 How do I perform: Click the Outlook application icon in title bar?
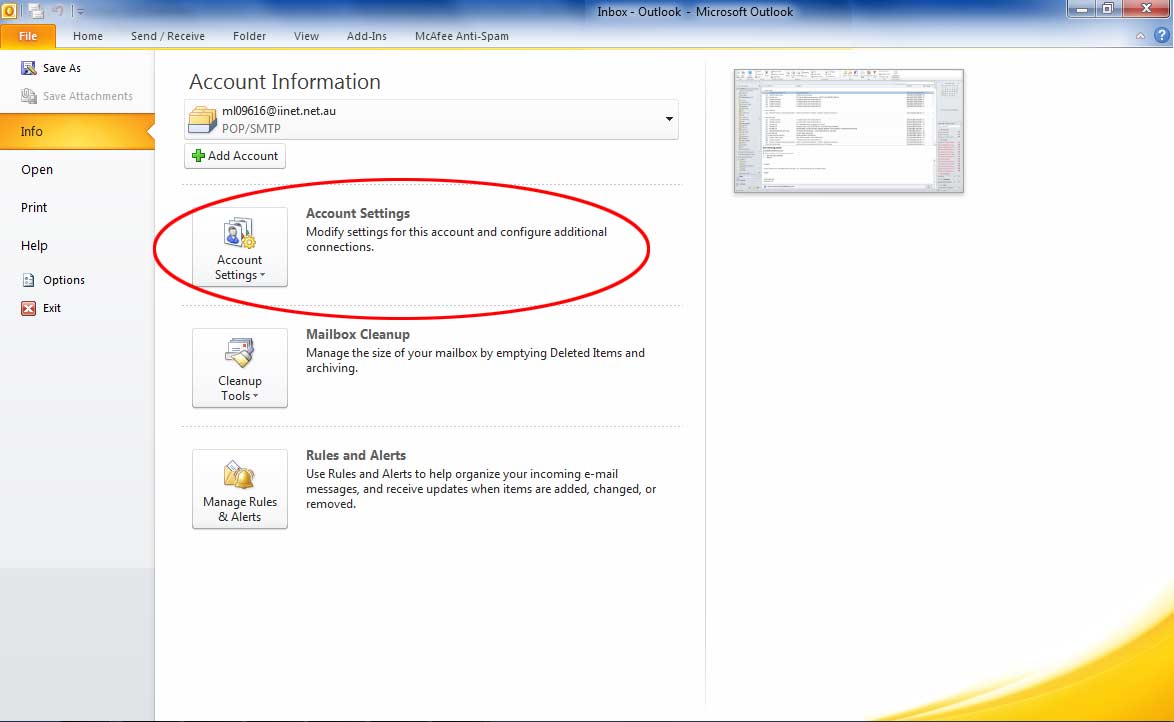coord(9,11)
